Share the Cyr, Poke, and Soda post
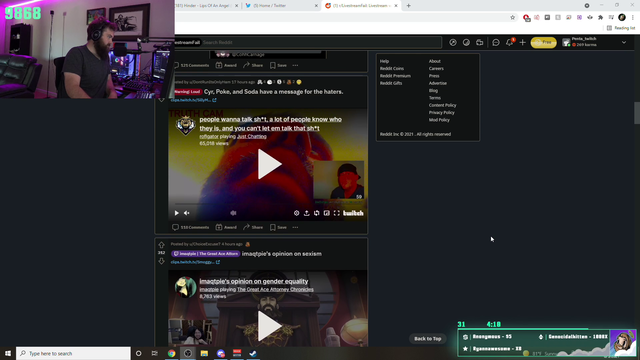Viewport: 640px width, 360px height. (x=253, y=227)
